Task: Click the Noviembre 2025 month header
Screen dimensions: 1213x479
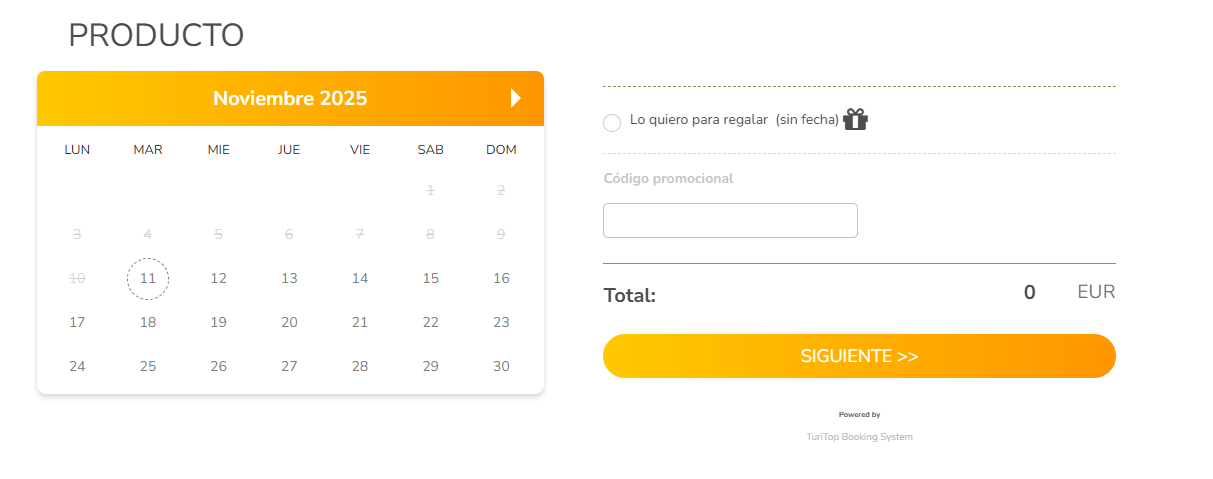Action: coord(290,98)
